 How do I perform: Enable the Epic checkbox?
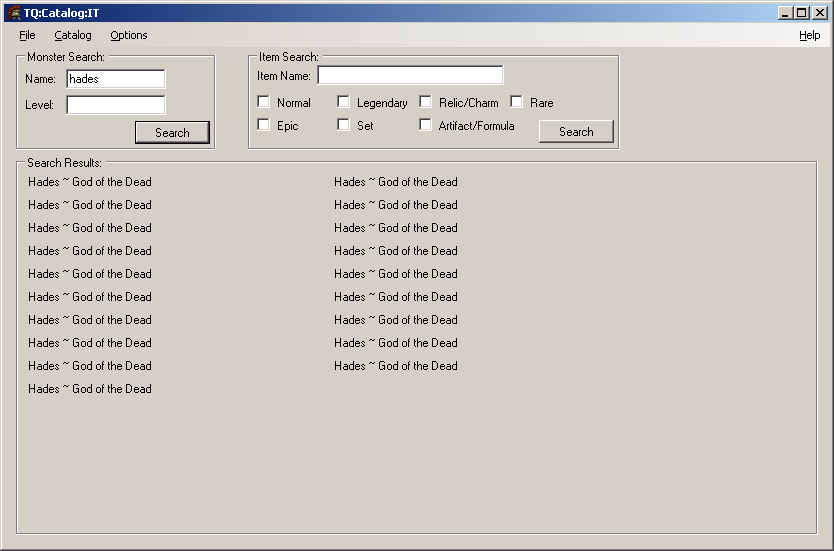click(264, 125)
